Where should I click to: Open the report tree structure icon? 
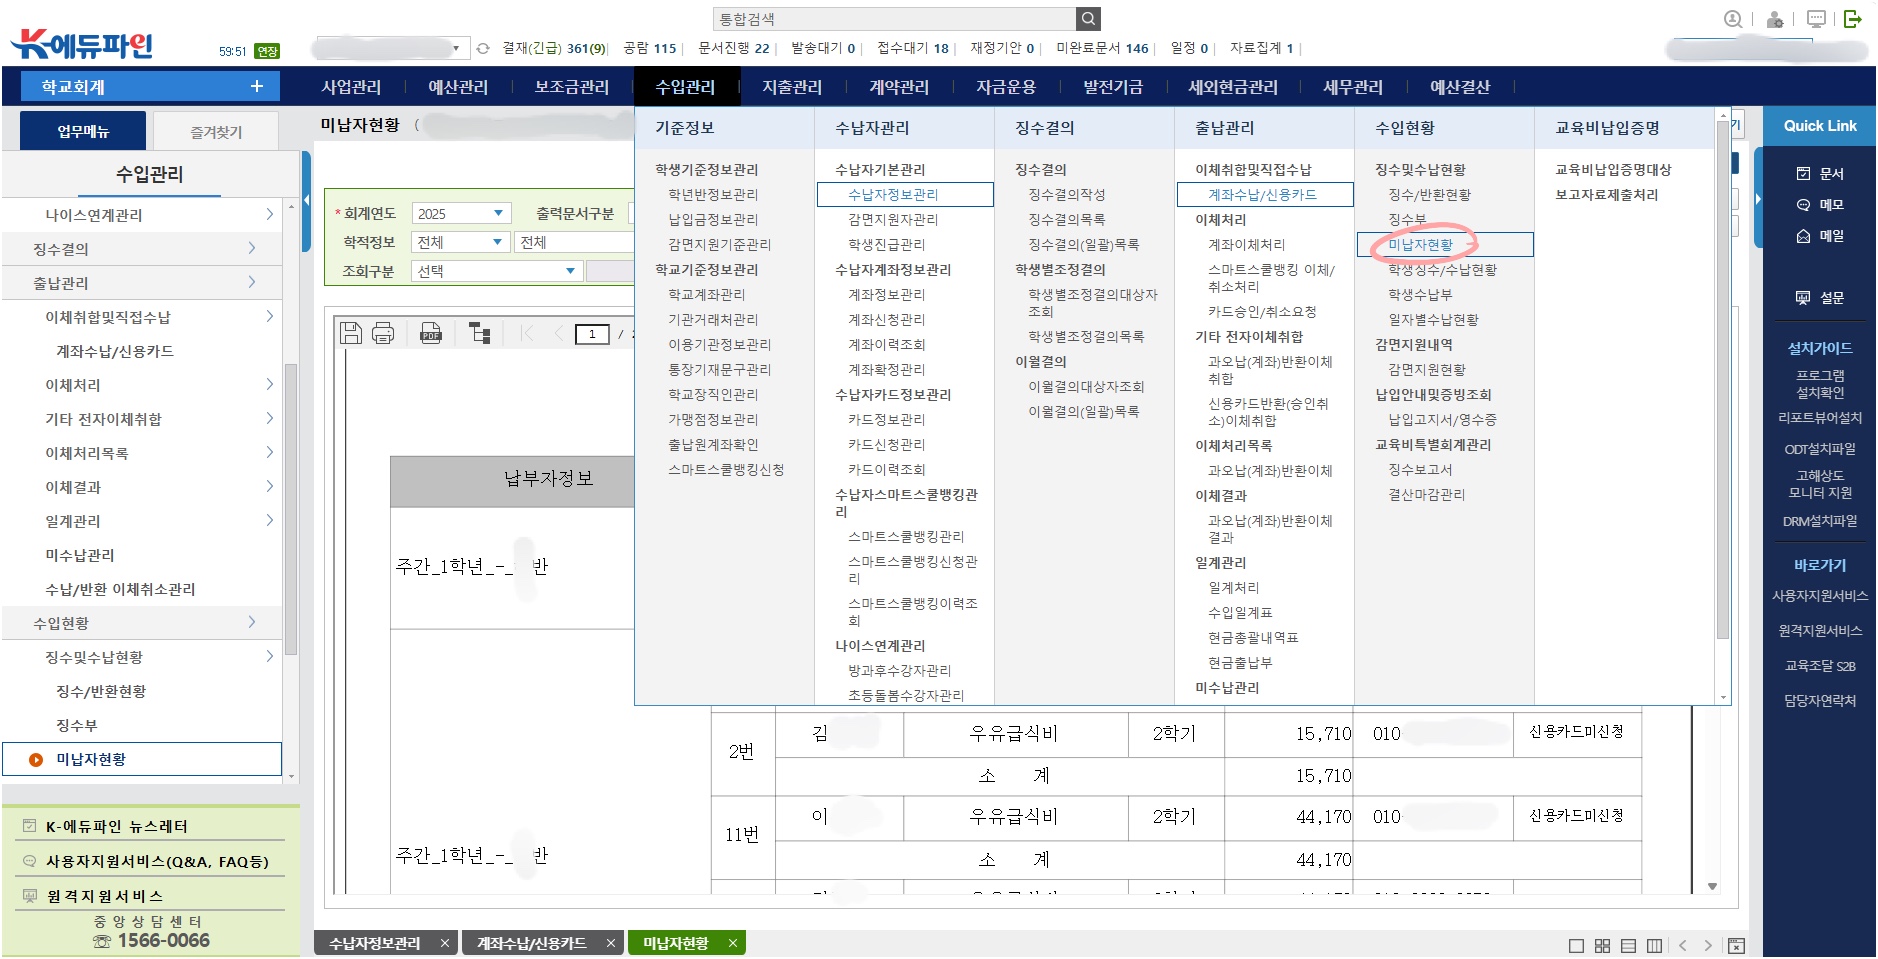click(x=480, y=333)
